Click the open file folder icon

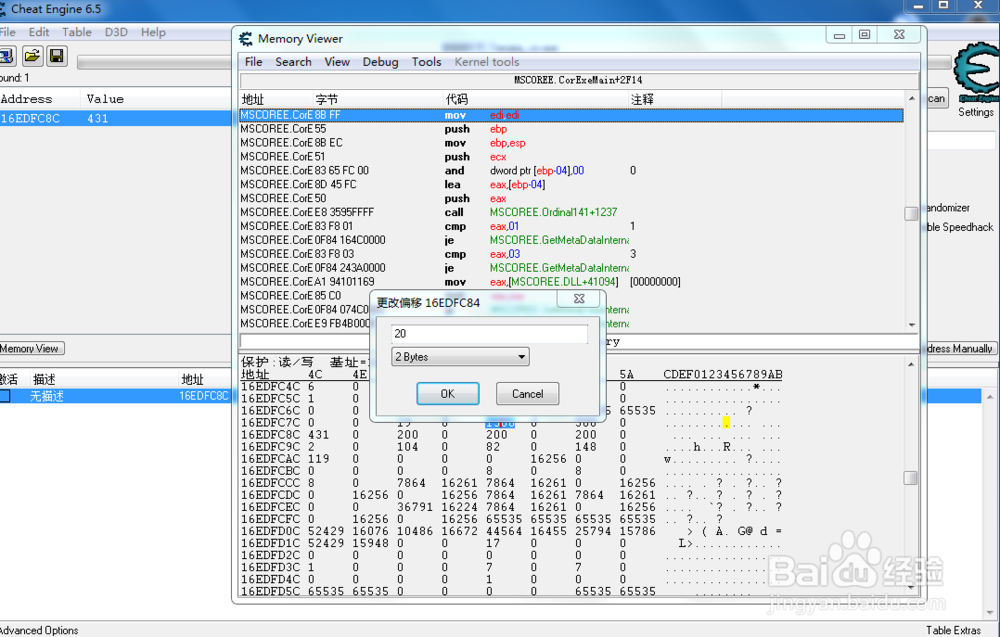[x=32, y=56]
